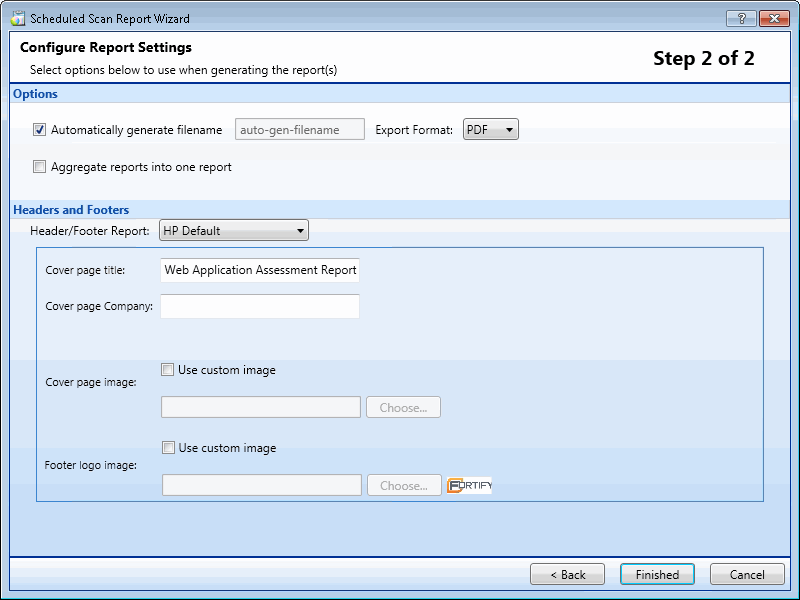Enable the Automatically generate filename checkbox
Screen dimensions: 800x600
(x=39, y=129)
